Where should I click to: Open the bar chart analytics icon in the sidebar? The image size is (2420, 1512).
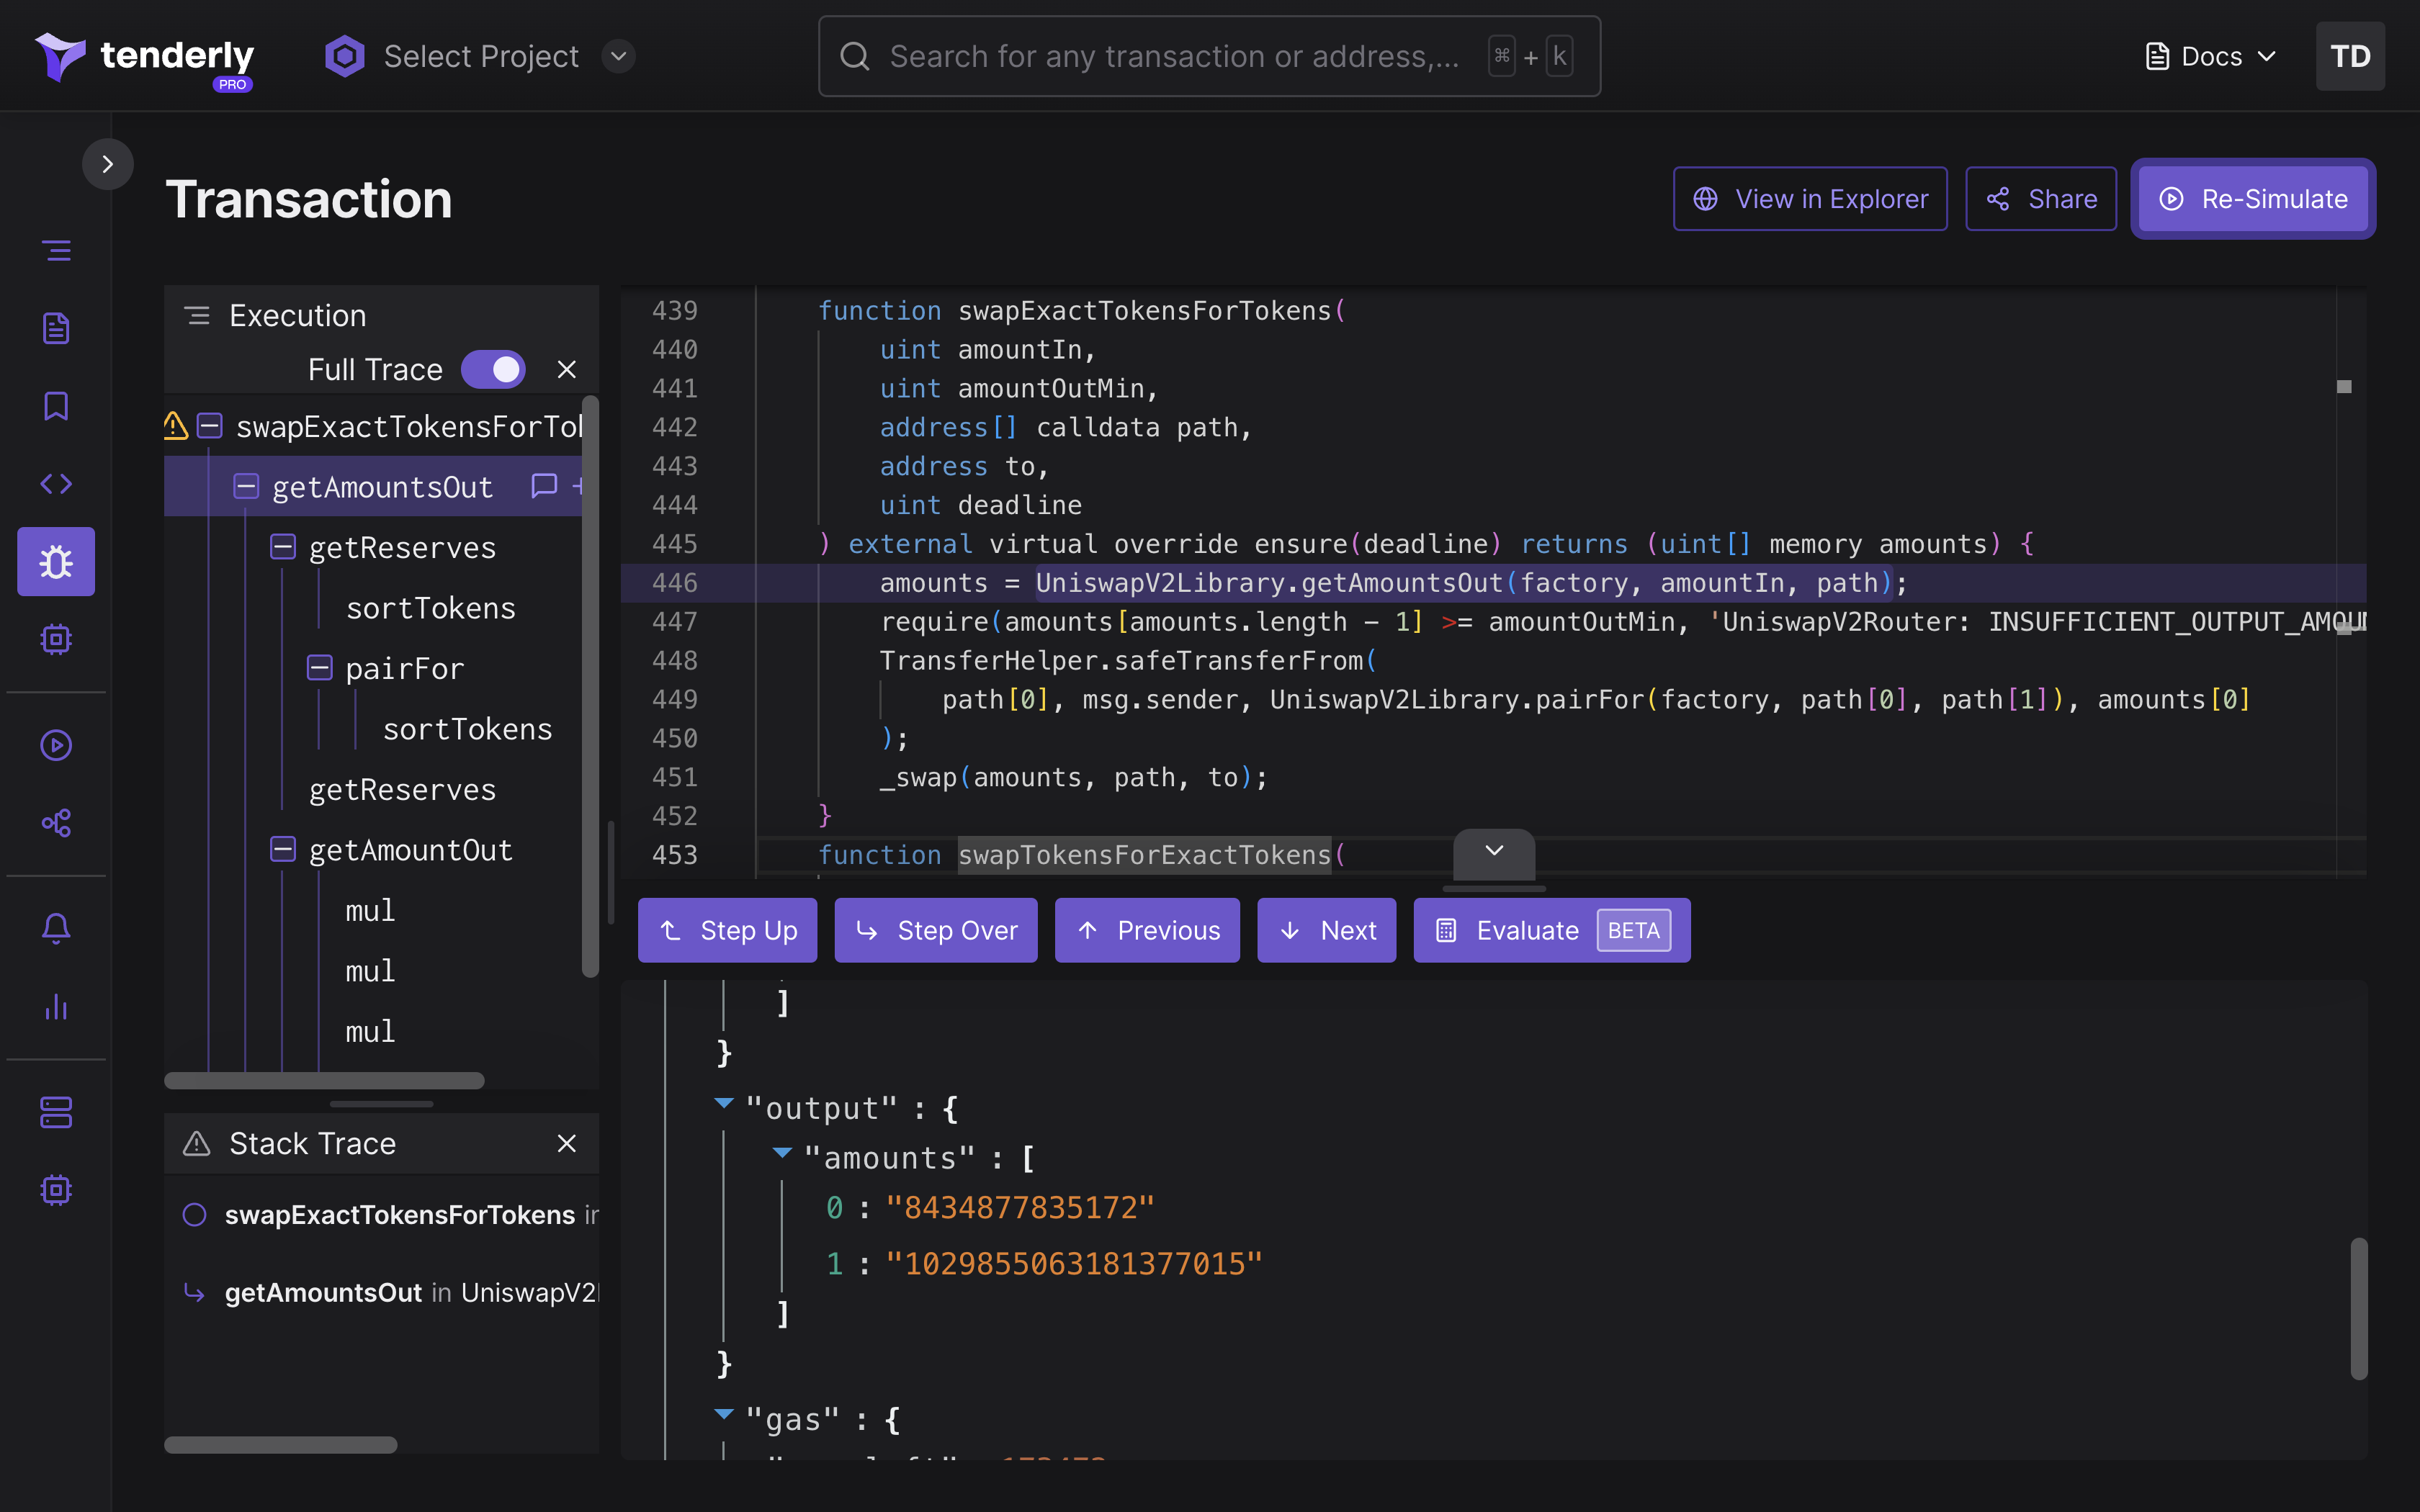coord(57,1007)
